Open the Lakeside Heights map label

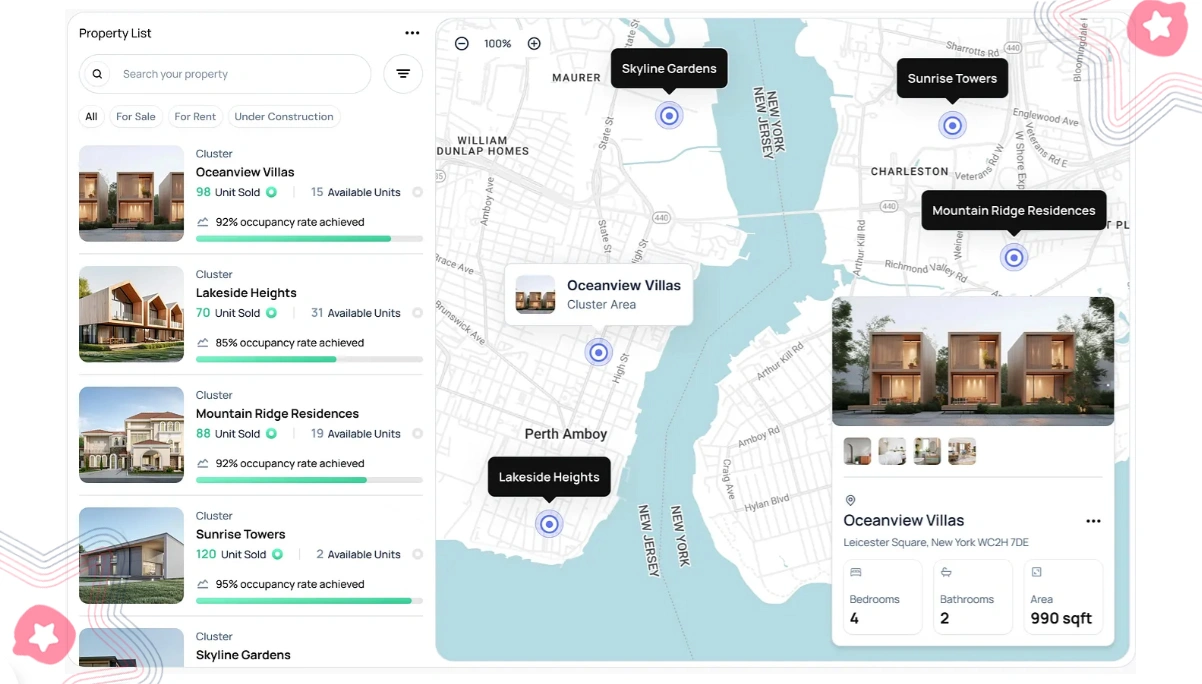point(549,477)
